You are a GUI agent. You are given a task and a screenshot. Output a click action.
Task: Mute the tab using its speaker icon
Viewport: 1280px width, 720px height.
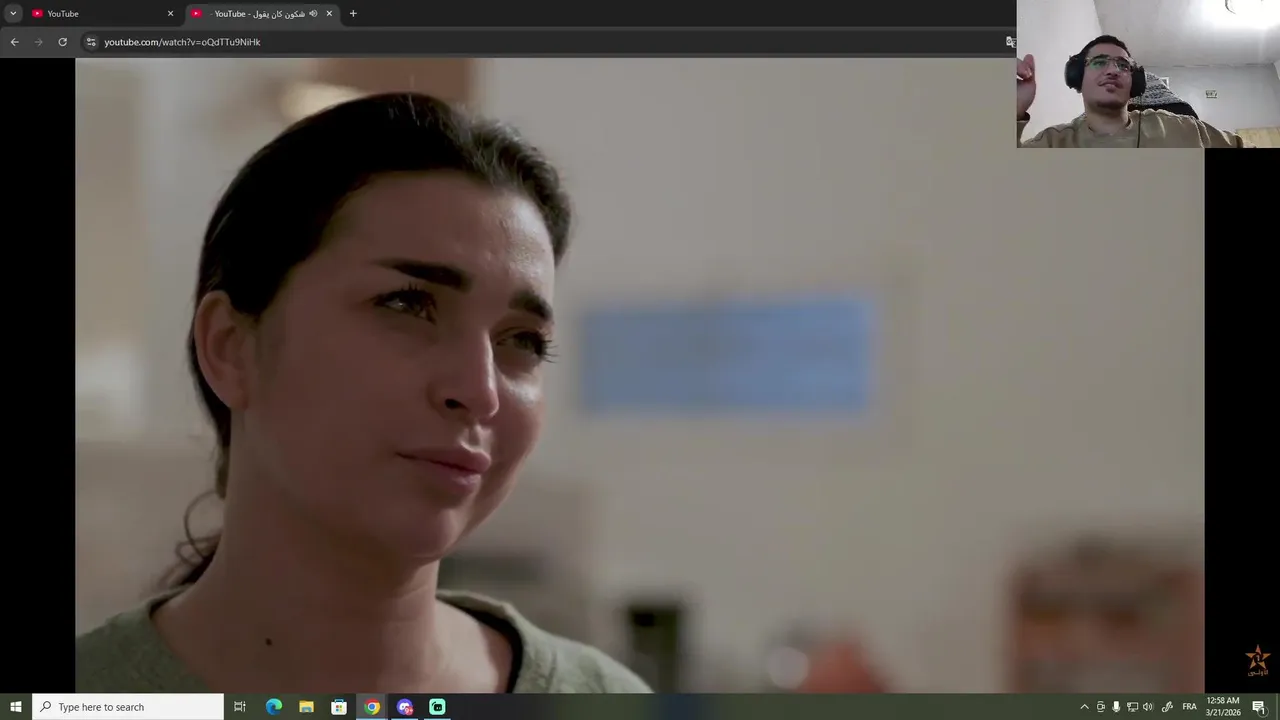pyautogui.click(x=313, y=14)
